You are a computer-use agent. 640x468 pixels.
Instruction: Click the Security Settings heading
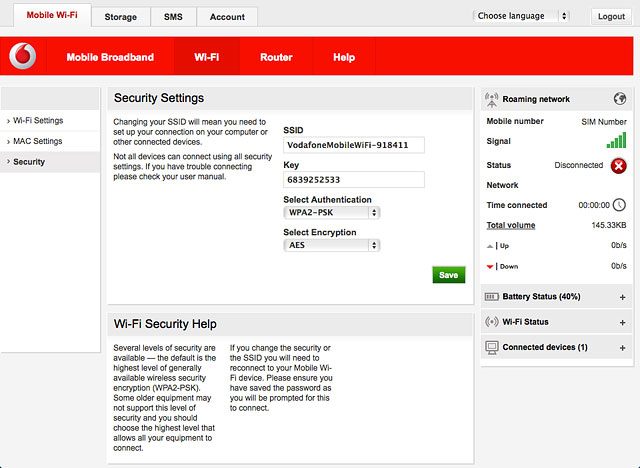(159, 98)
